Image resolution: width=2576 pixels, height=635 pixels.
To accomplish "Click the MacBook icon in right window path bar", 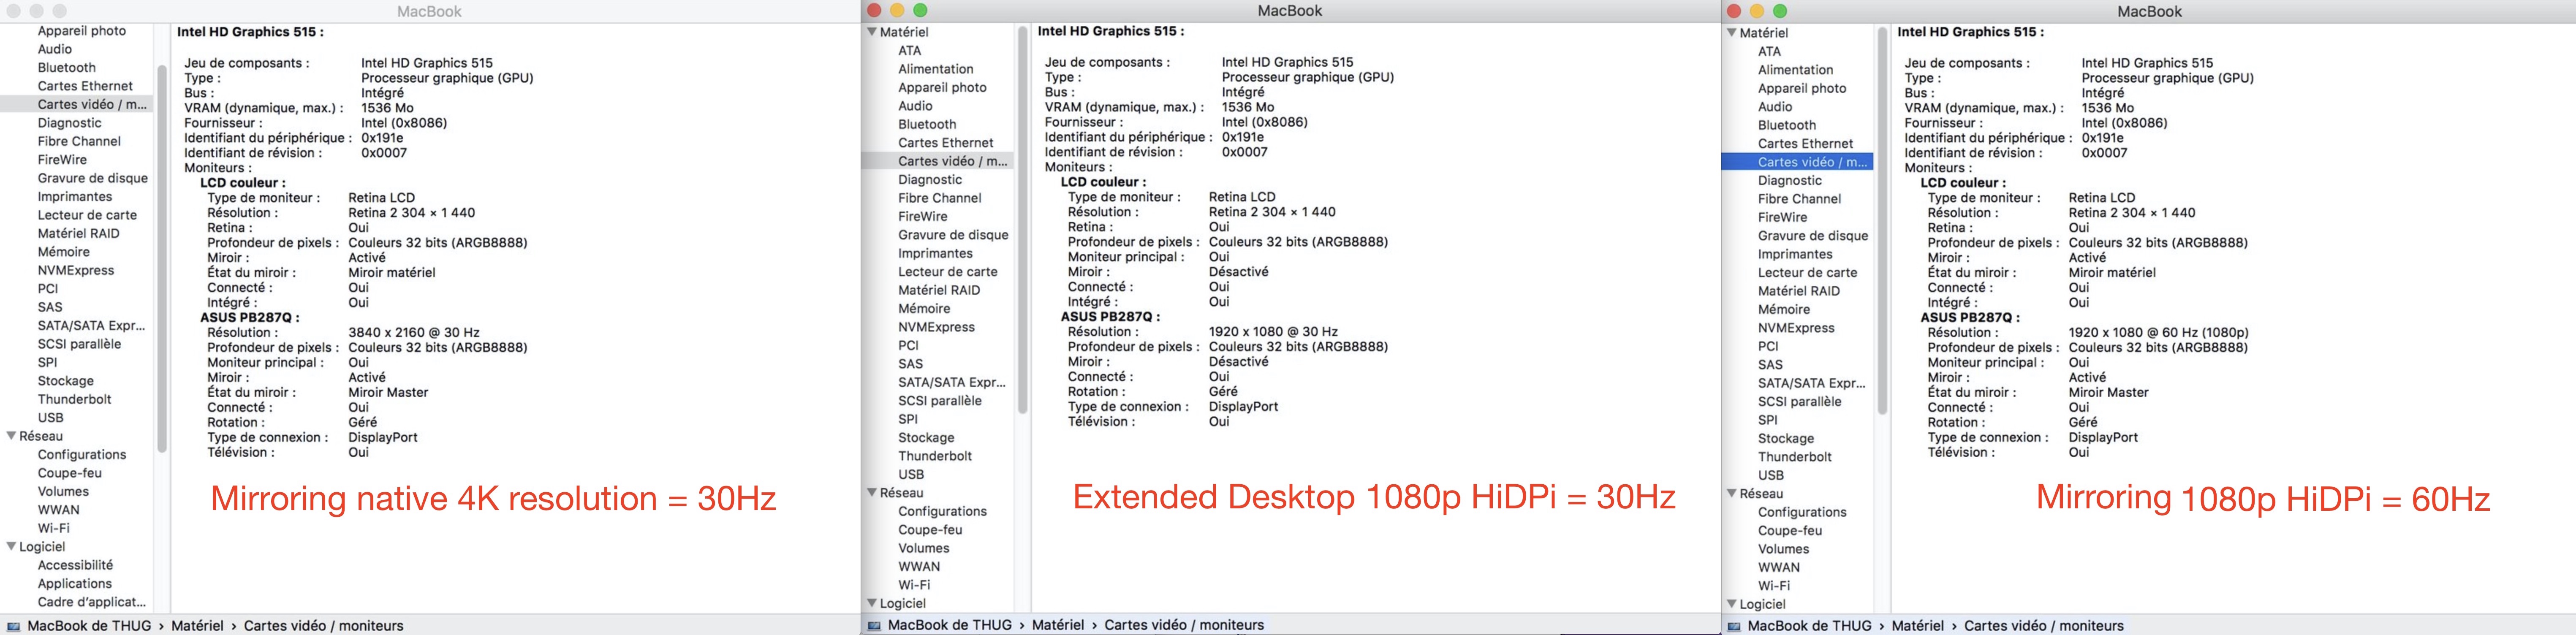I will [1734, 626].
